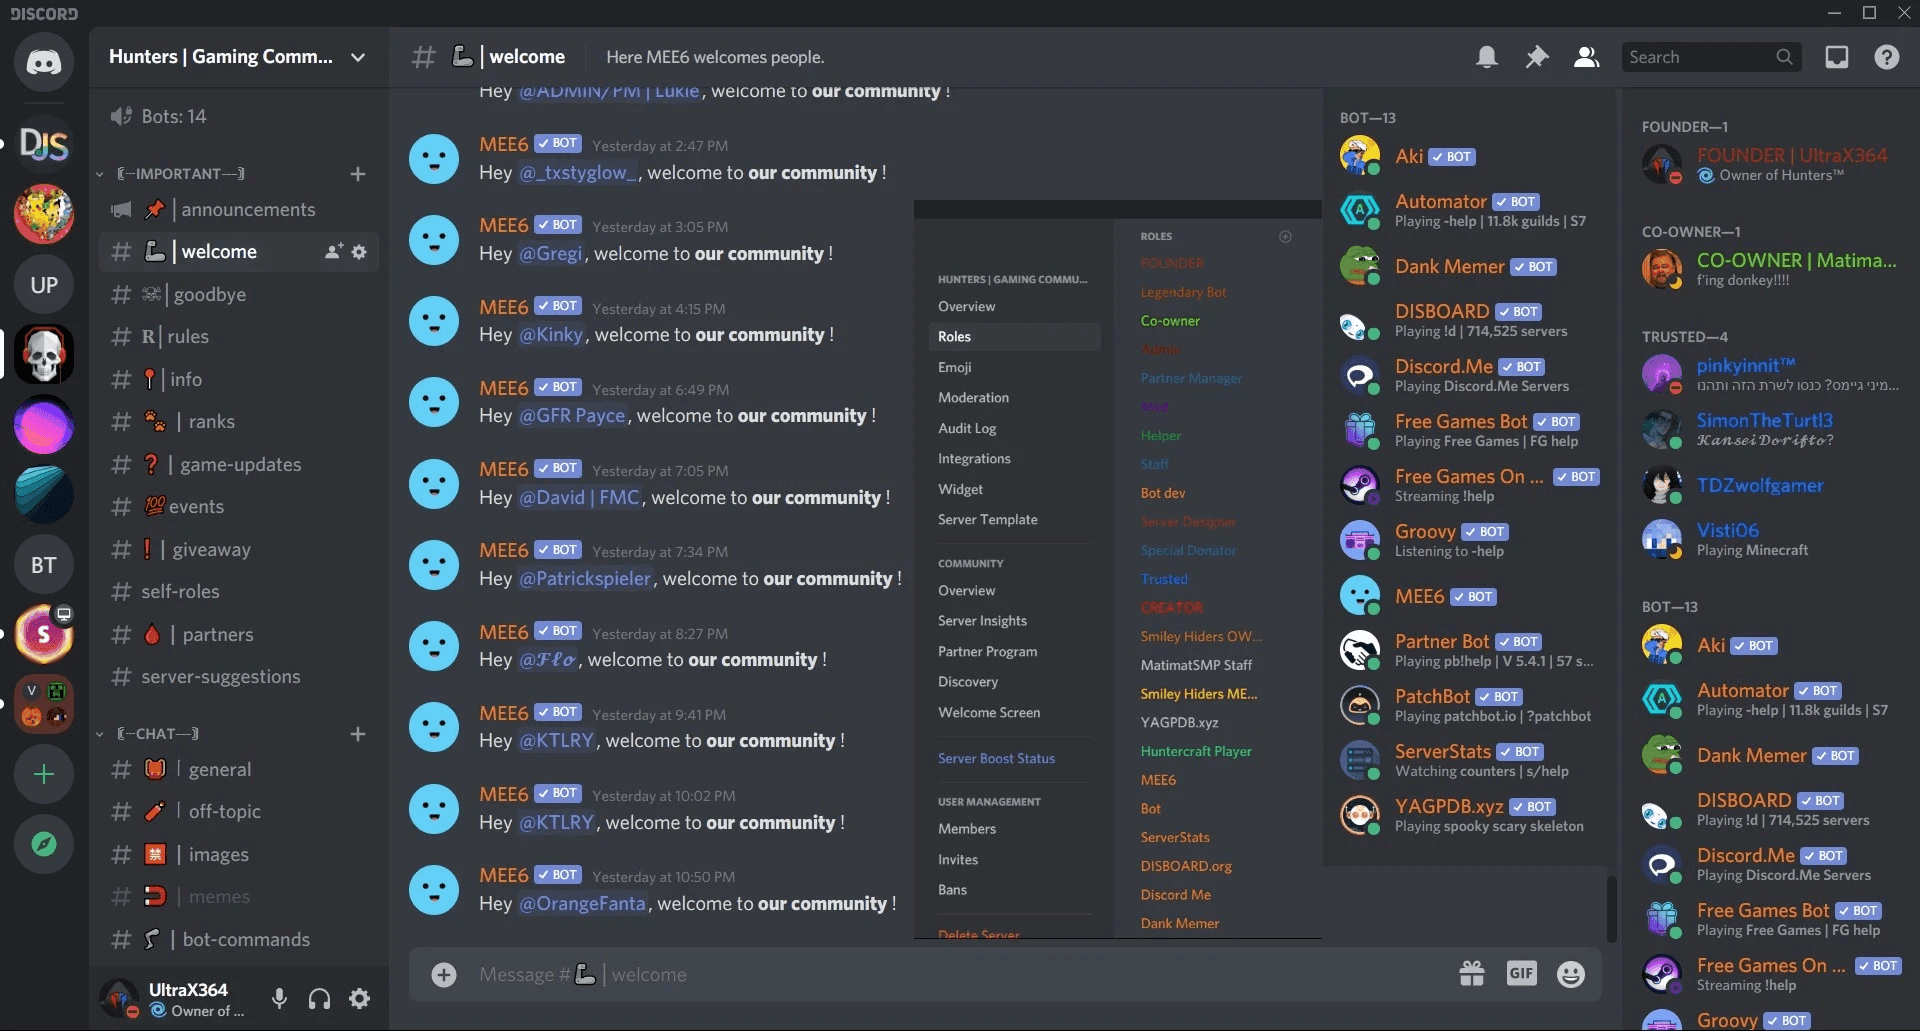This screenshot has width=1920, height=1031.
Task: Click the search field
Action: pos(1700,57)
